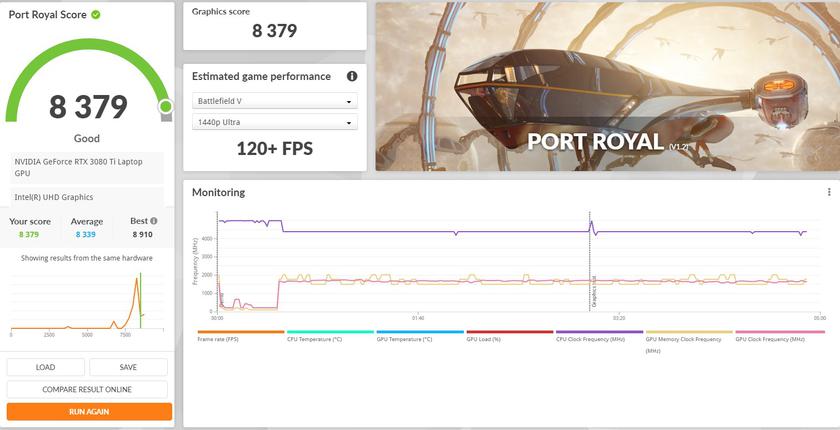Click the info icon beside the Best score
The height and width of the screenshot is (430, 840).
[153, 221]
